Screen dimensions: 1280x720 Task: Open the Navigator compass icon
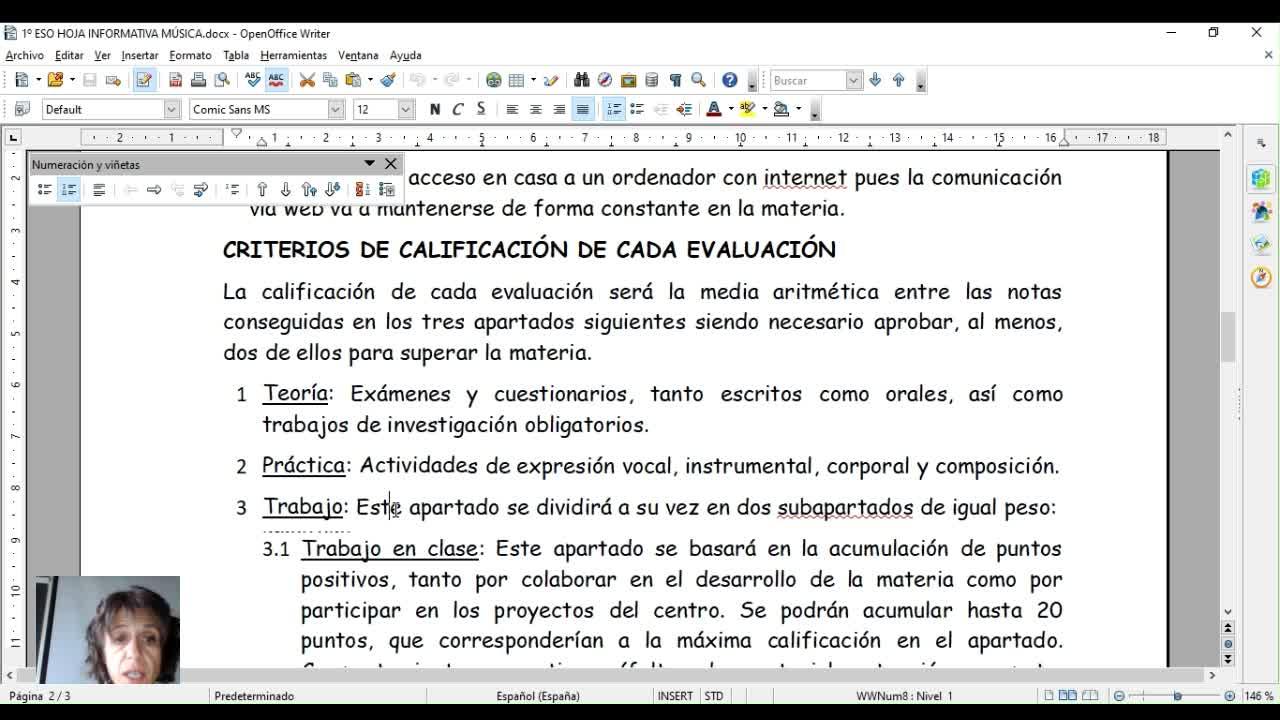point(605,80)
